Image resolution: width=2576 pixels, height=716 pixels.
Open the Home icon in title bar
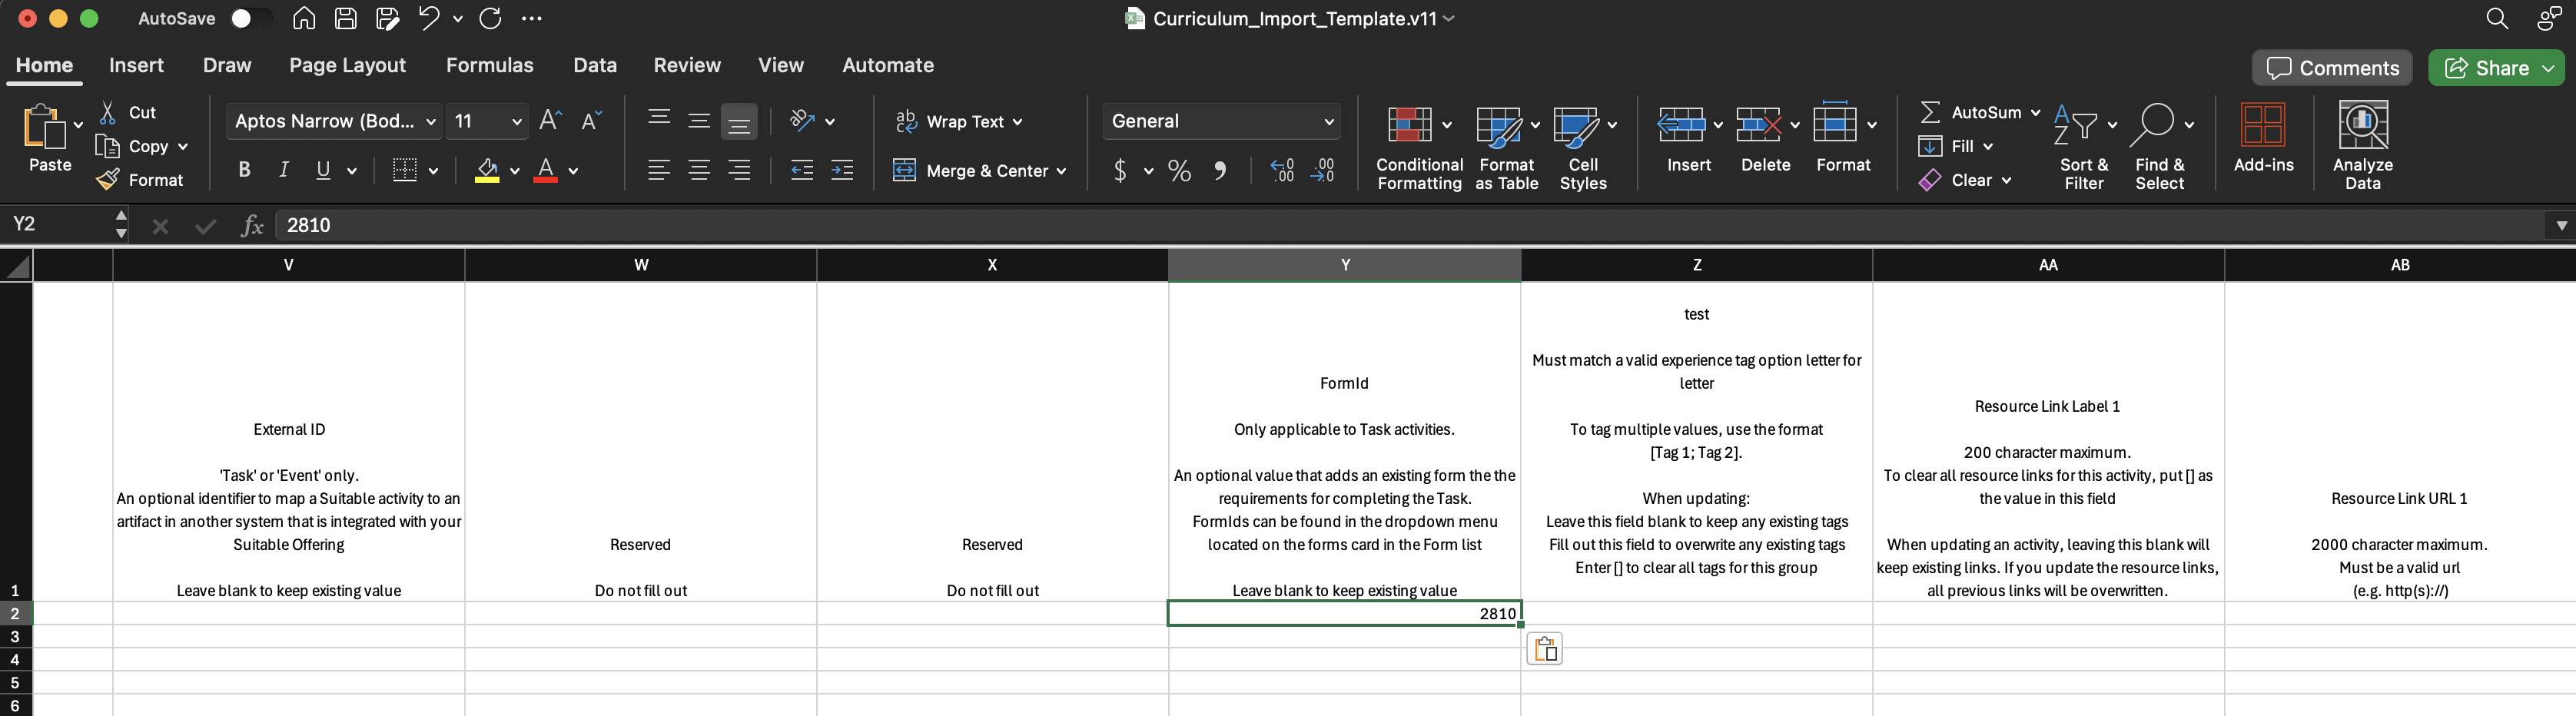coord(304,18)
